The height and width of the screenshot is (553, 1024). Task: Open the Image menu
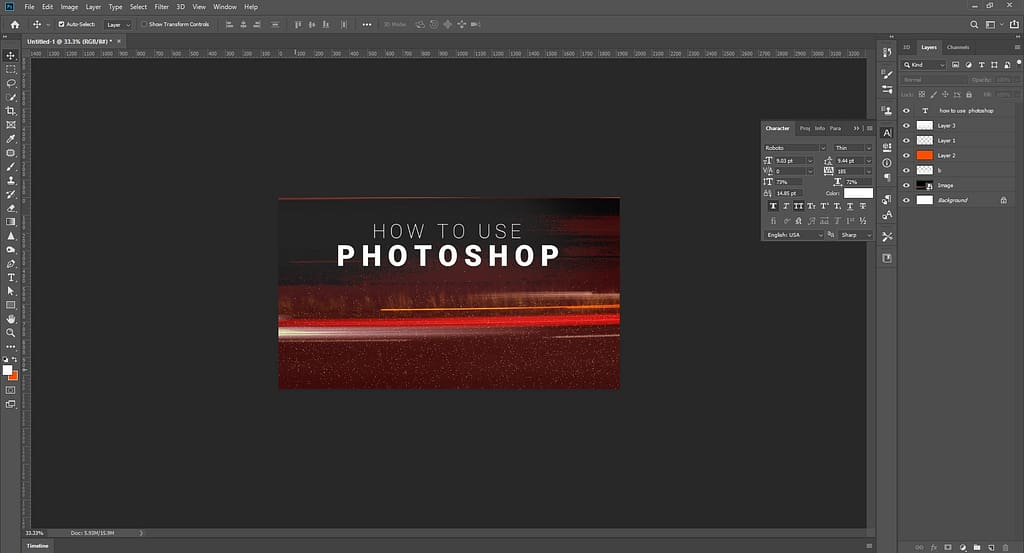click(x=69, y=7)
